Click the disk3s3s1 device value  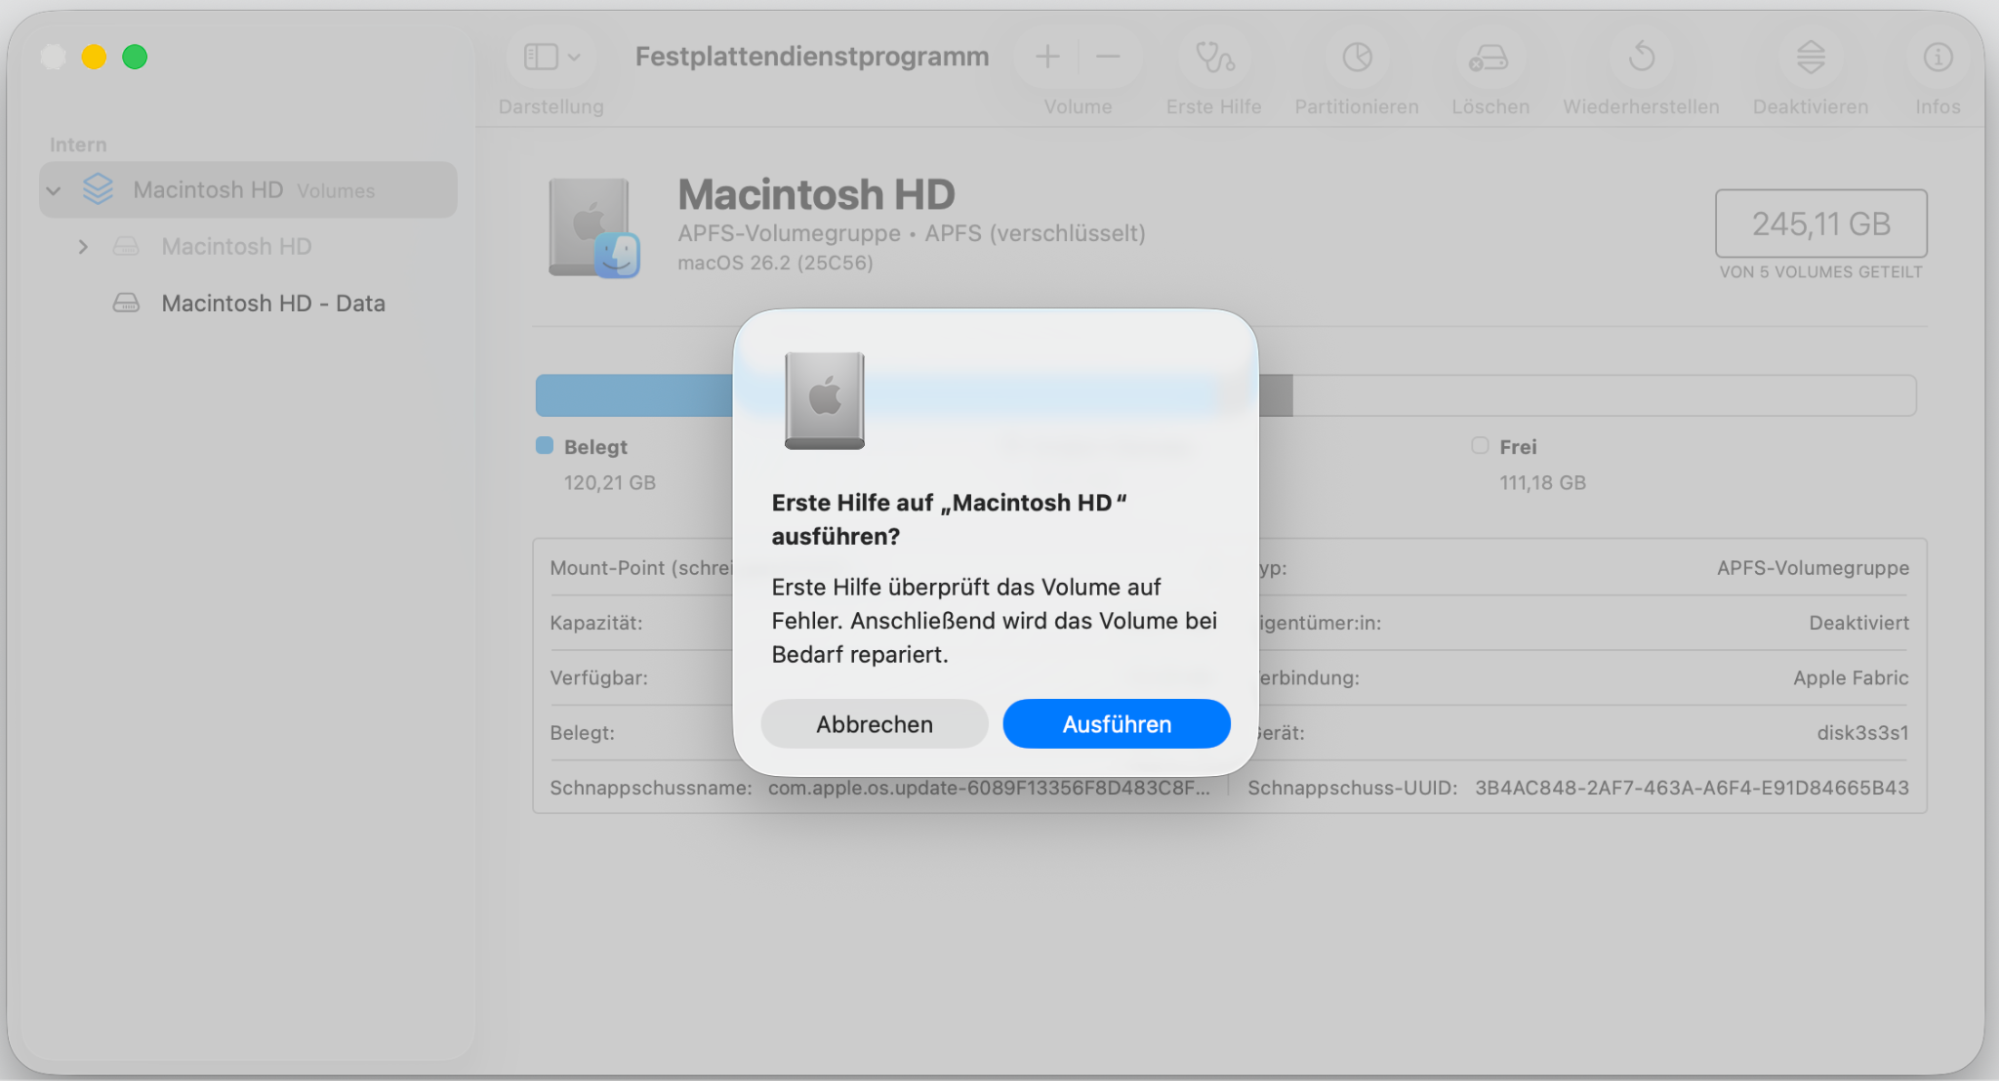pos(1862,733)
